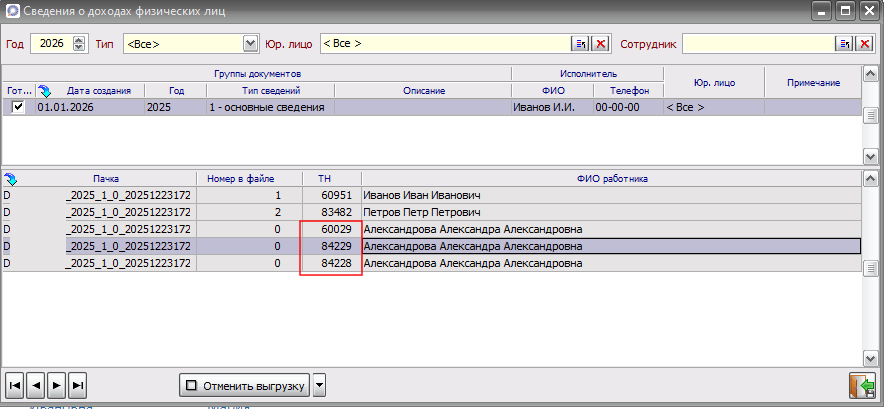The width and height of the screenshot is (884, 409).
Task: Go to the previous record
Action: (36, 385)
